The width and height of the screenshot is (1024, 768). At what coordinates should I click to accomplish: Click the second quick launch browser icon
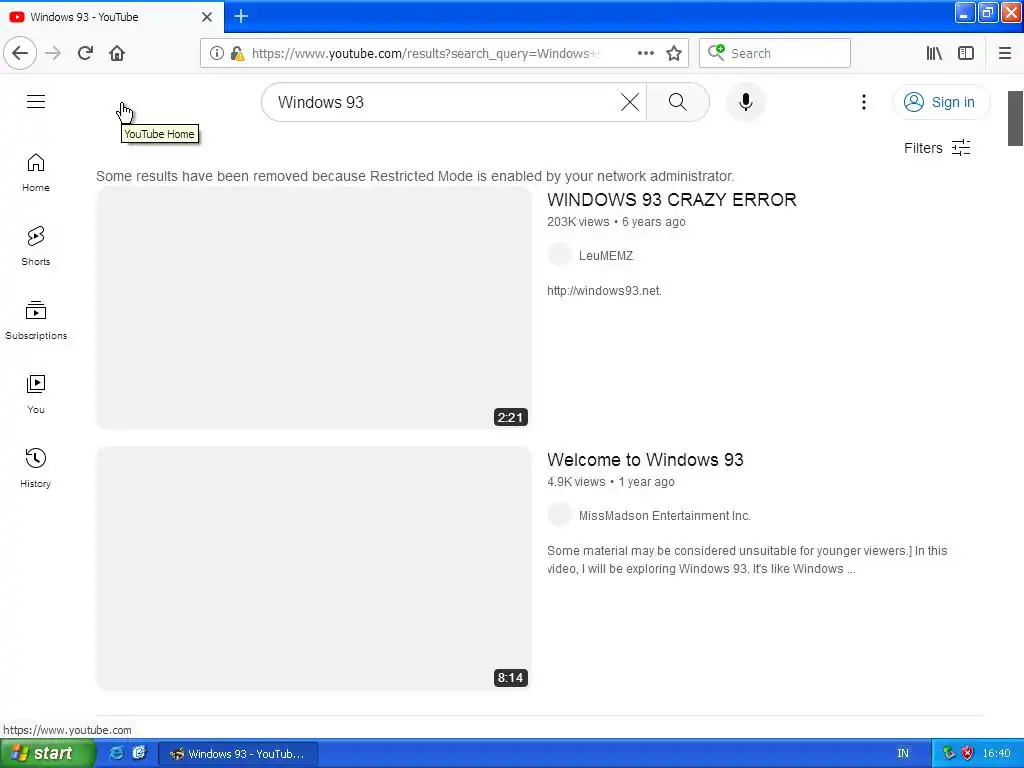pos(138,753)
